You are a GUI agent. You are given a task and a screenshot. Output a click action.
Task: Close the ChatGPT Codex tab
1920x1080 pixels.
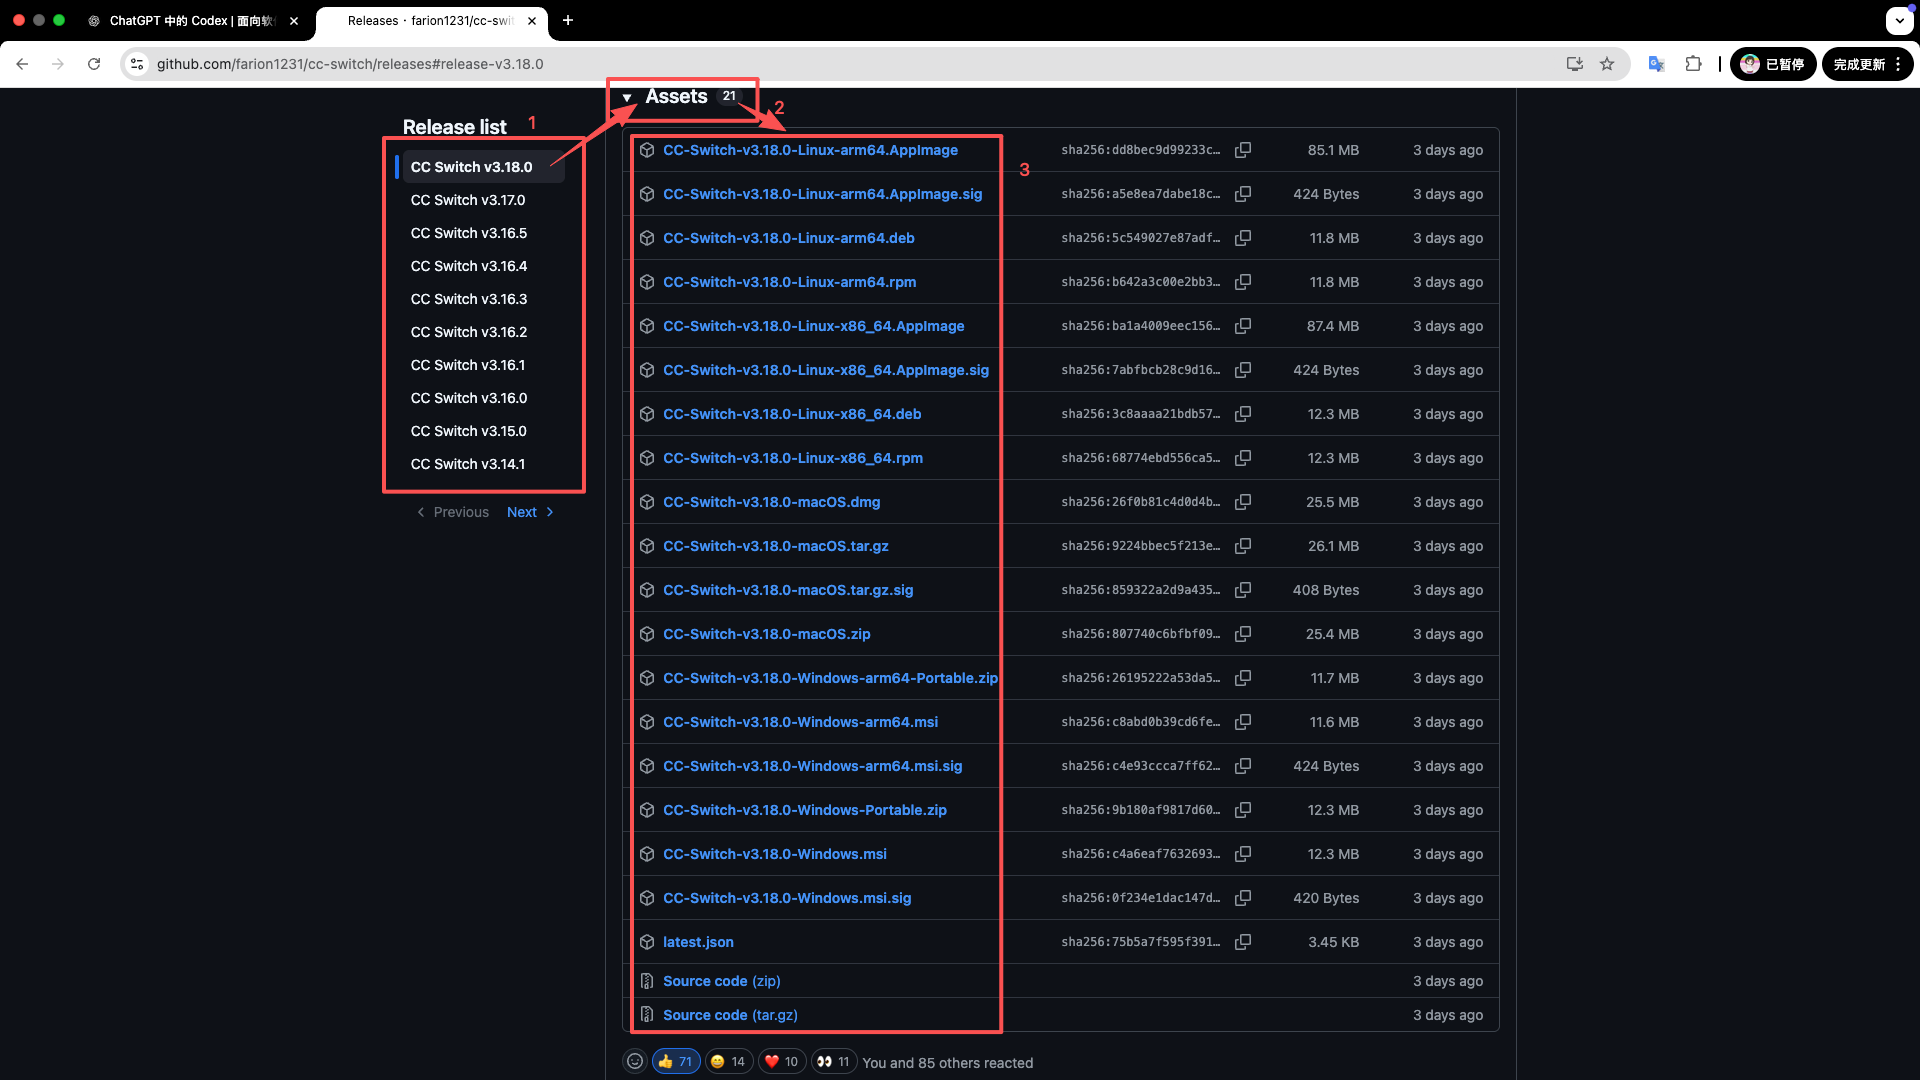click(x=294, y=21)
